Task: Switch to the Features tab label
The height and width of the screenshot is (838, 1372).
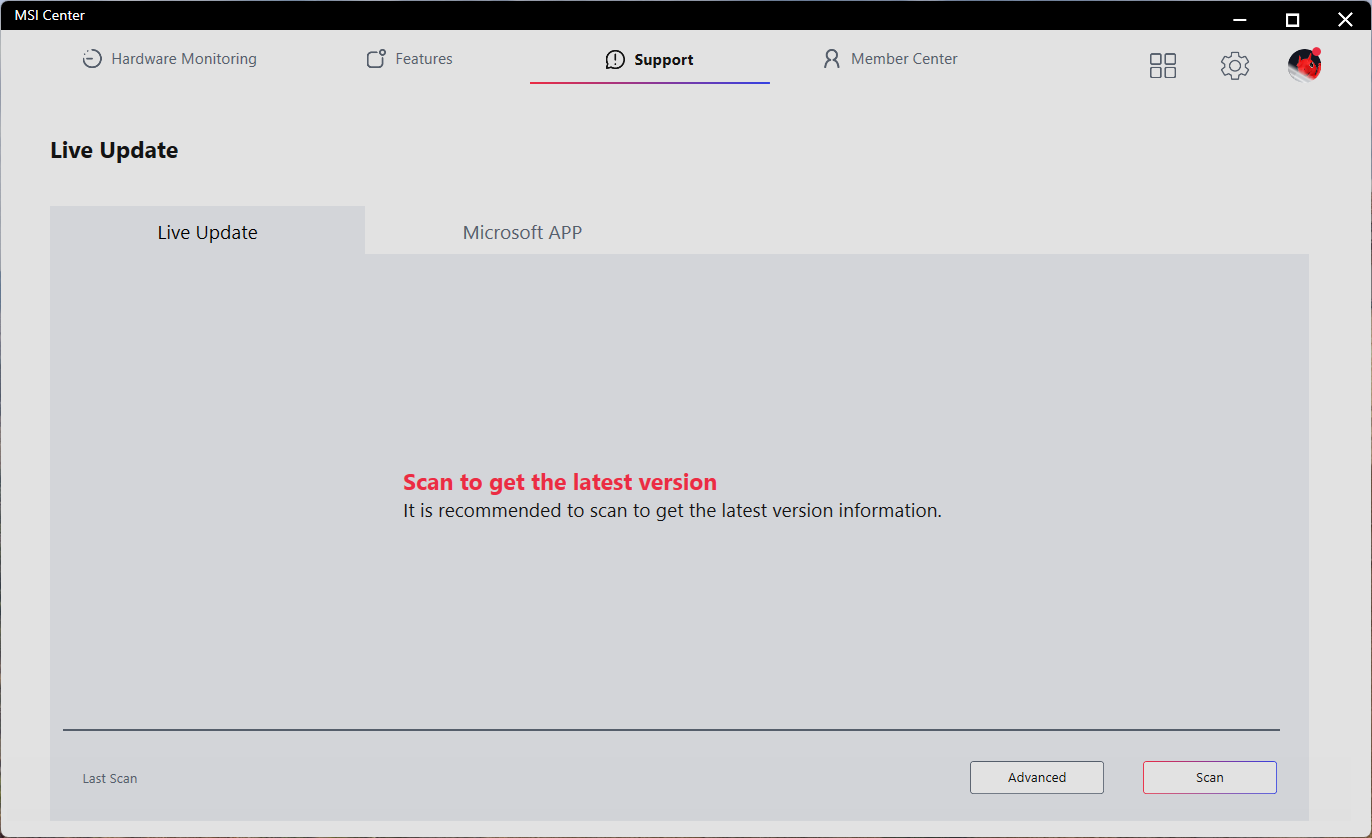Action: pyautogui.click(x=424, y=59)
